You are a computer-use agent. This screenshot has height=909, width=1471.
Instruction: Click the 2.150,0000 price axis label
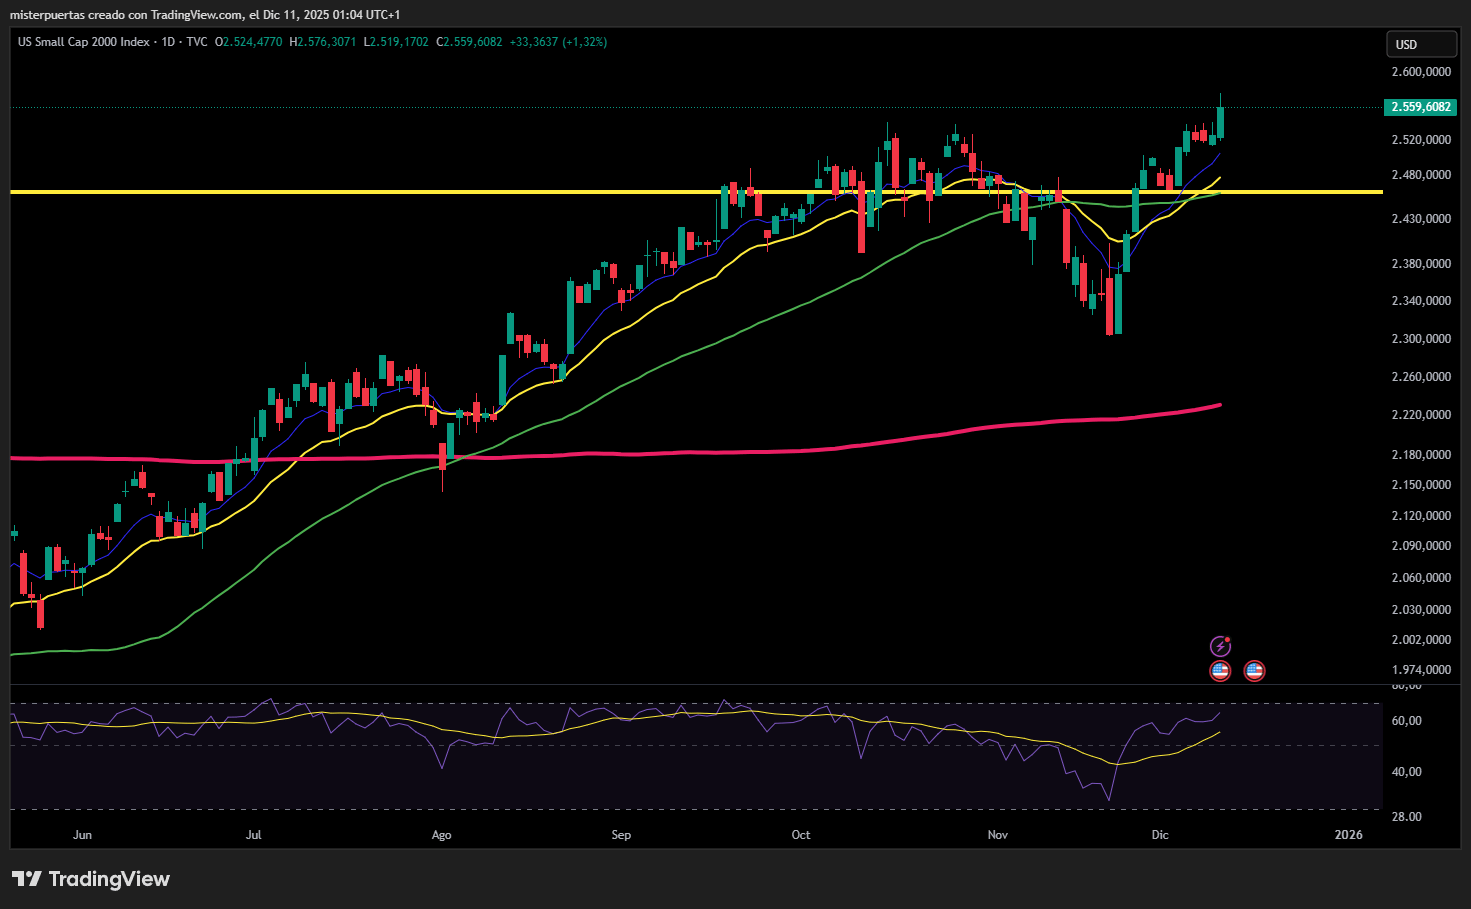pyautogui.click(x=1421, y=485)
